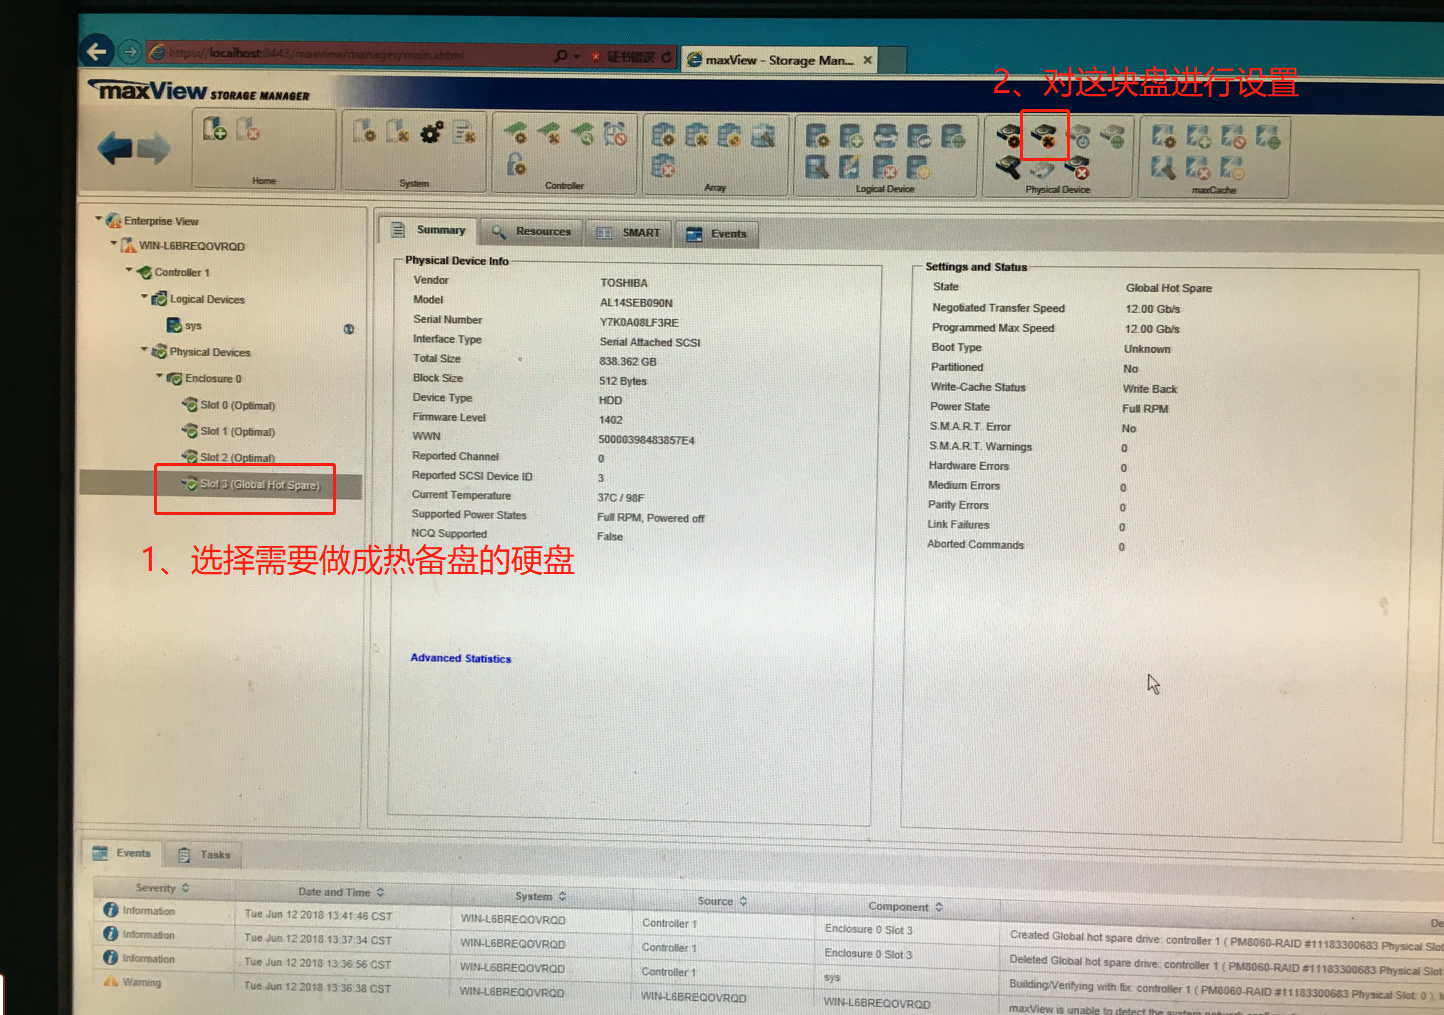Click the maxCache green plus create icon
The height and width of the screenshot is (1015, 1444).
1199,136
